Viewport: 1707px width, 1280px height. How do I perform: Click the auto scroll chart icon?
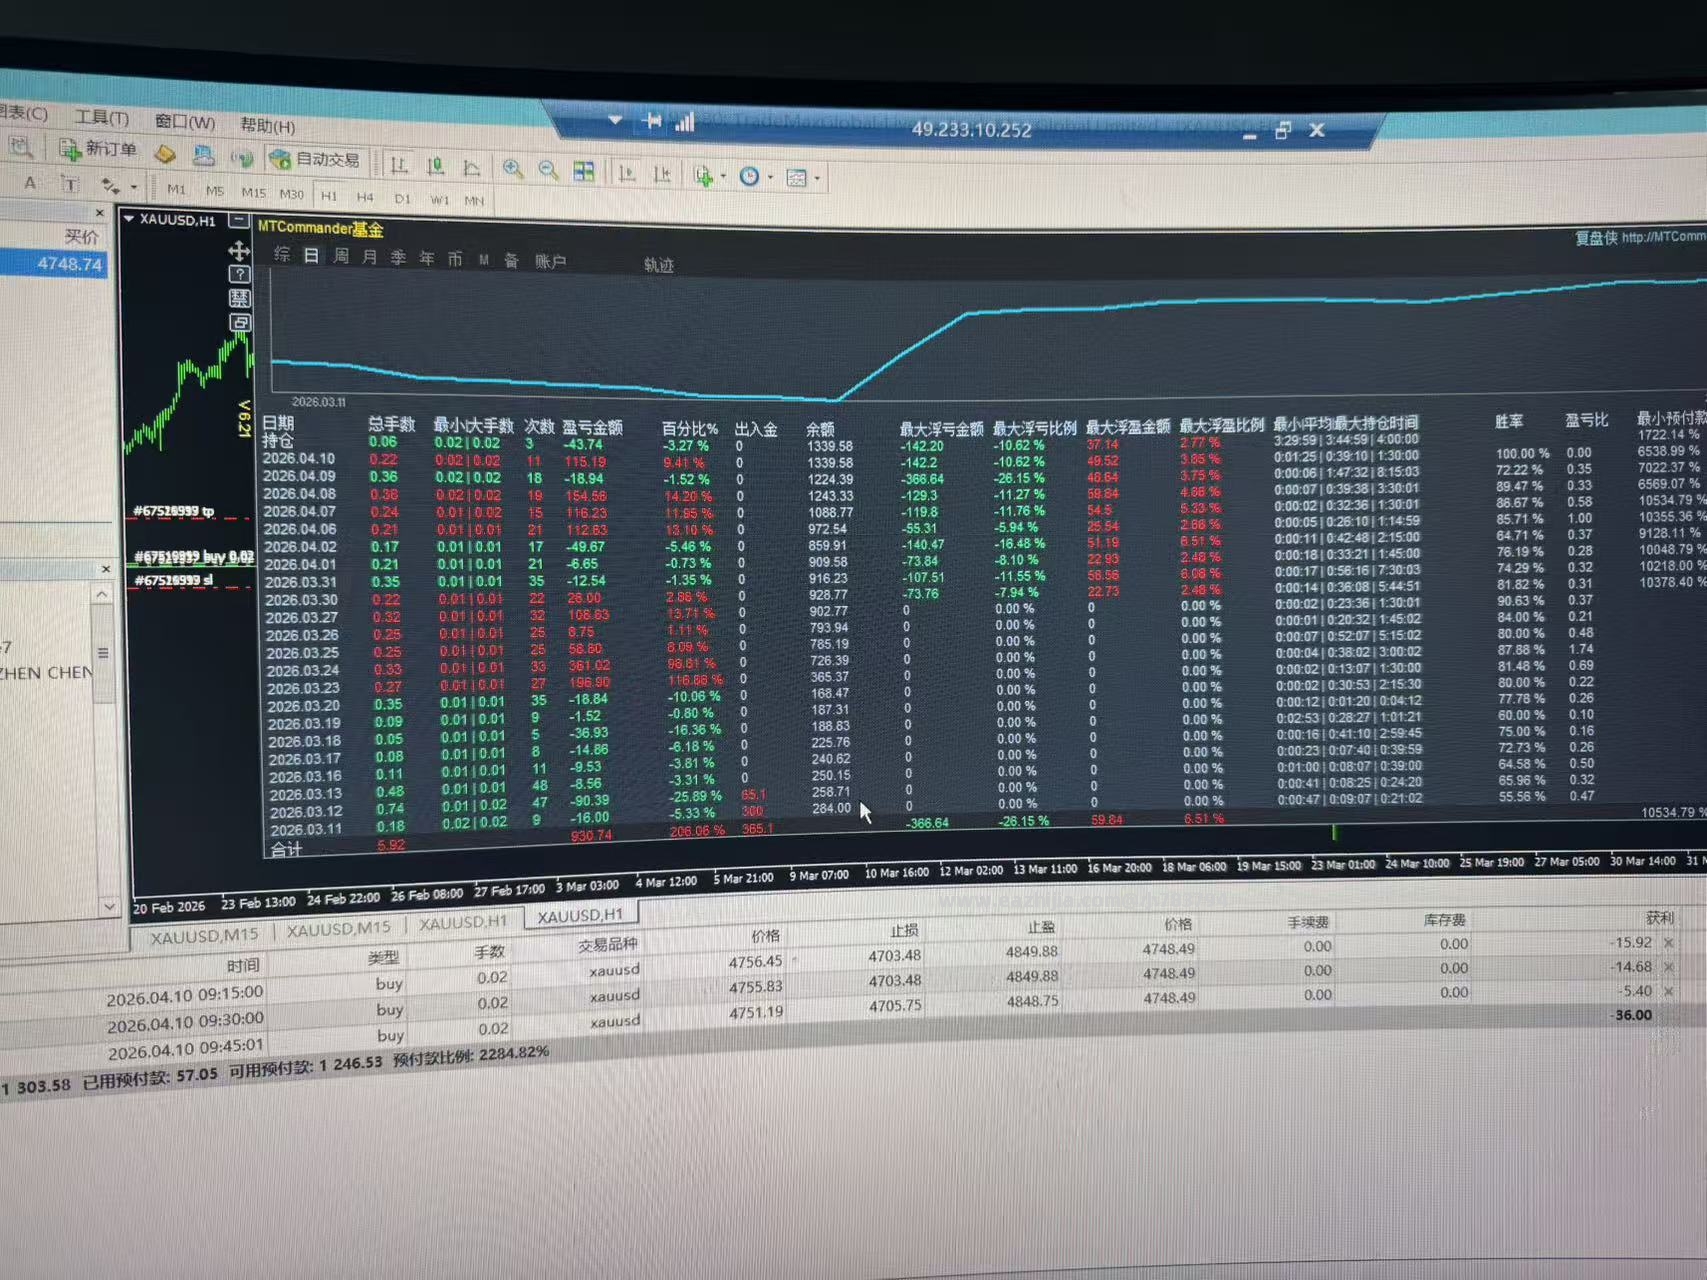[626, 174]
